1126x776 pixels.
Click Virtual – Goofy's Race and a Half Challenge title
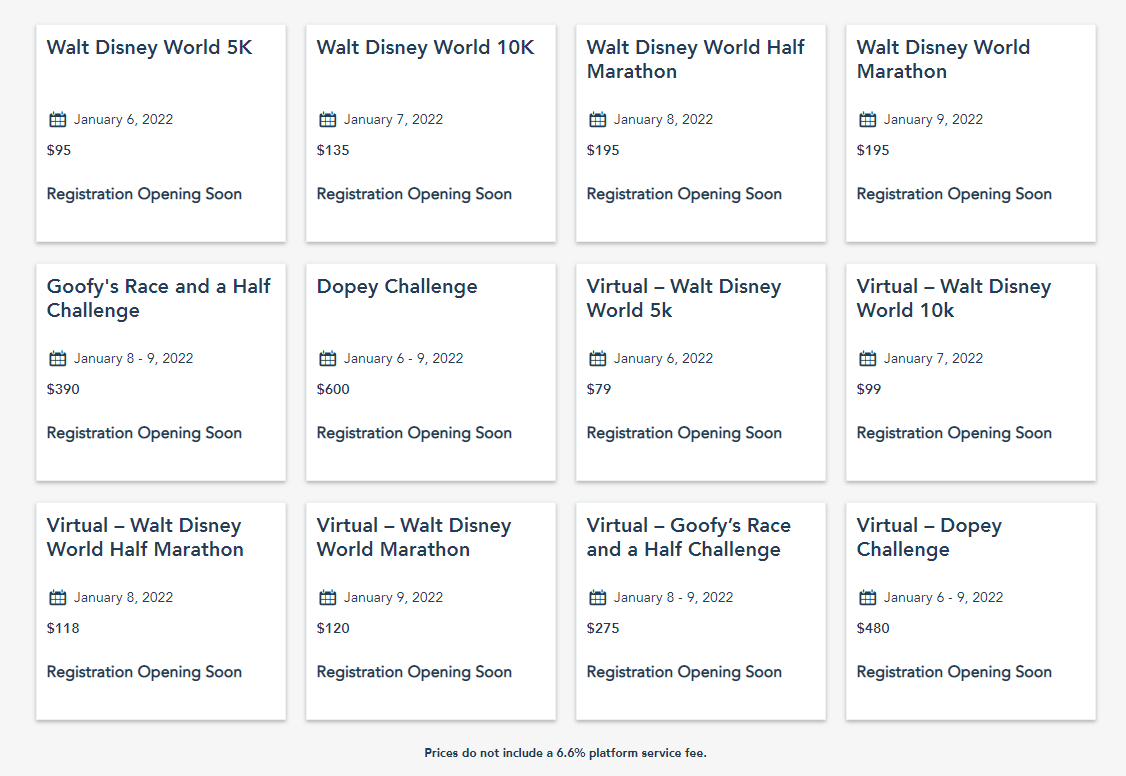coord(688,537)
